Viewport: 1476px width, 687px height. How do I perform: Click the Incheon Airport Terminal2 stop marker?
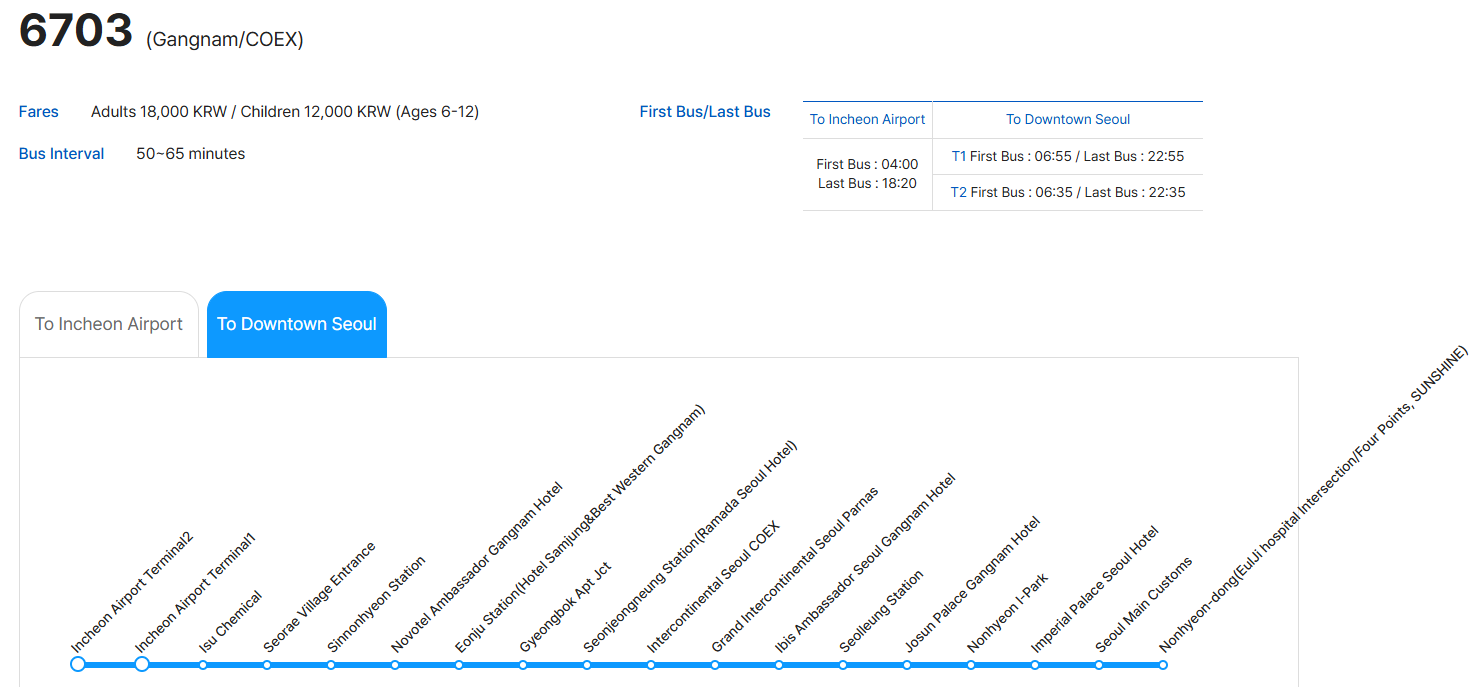tap(78, 664)
